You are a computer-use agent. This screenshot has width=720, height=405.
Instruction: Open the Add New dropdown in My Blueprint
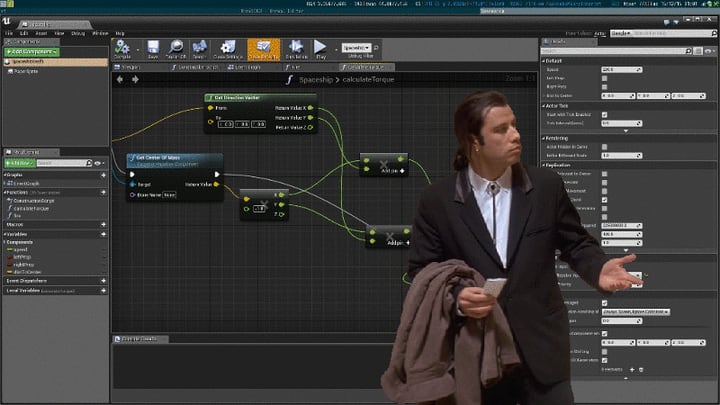click(x=19, y=163)
